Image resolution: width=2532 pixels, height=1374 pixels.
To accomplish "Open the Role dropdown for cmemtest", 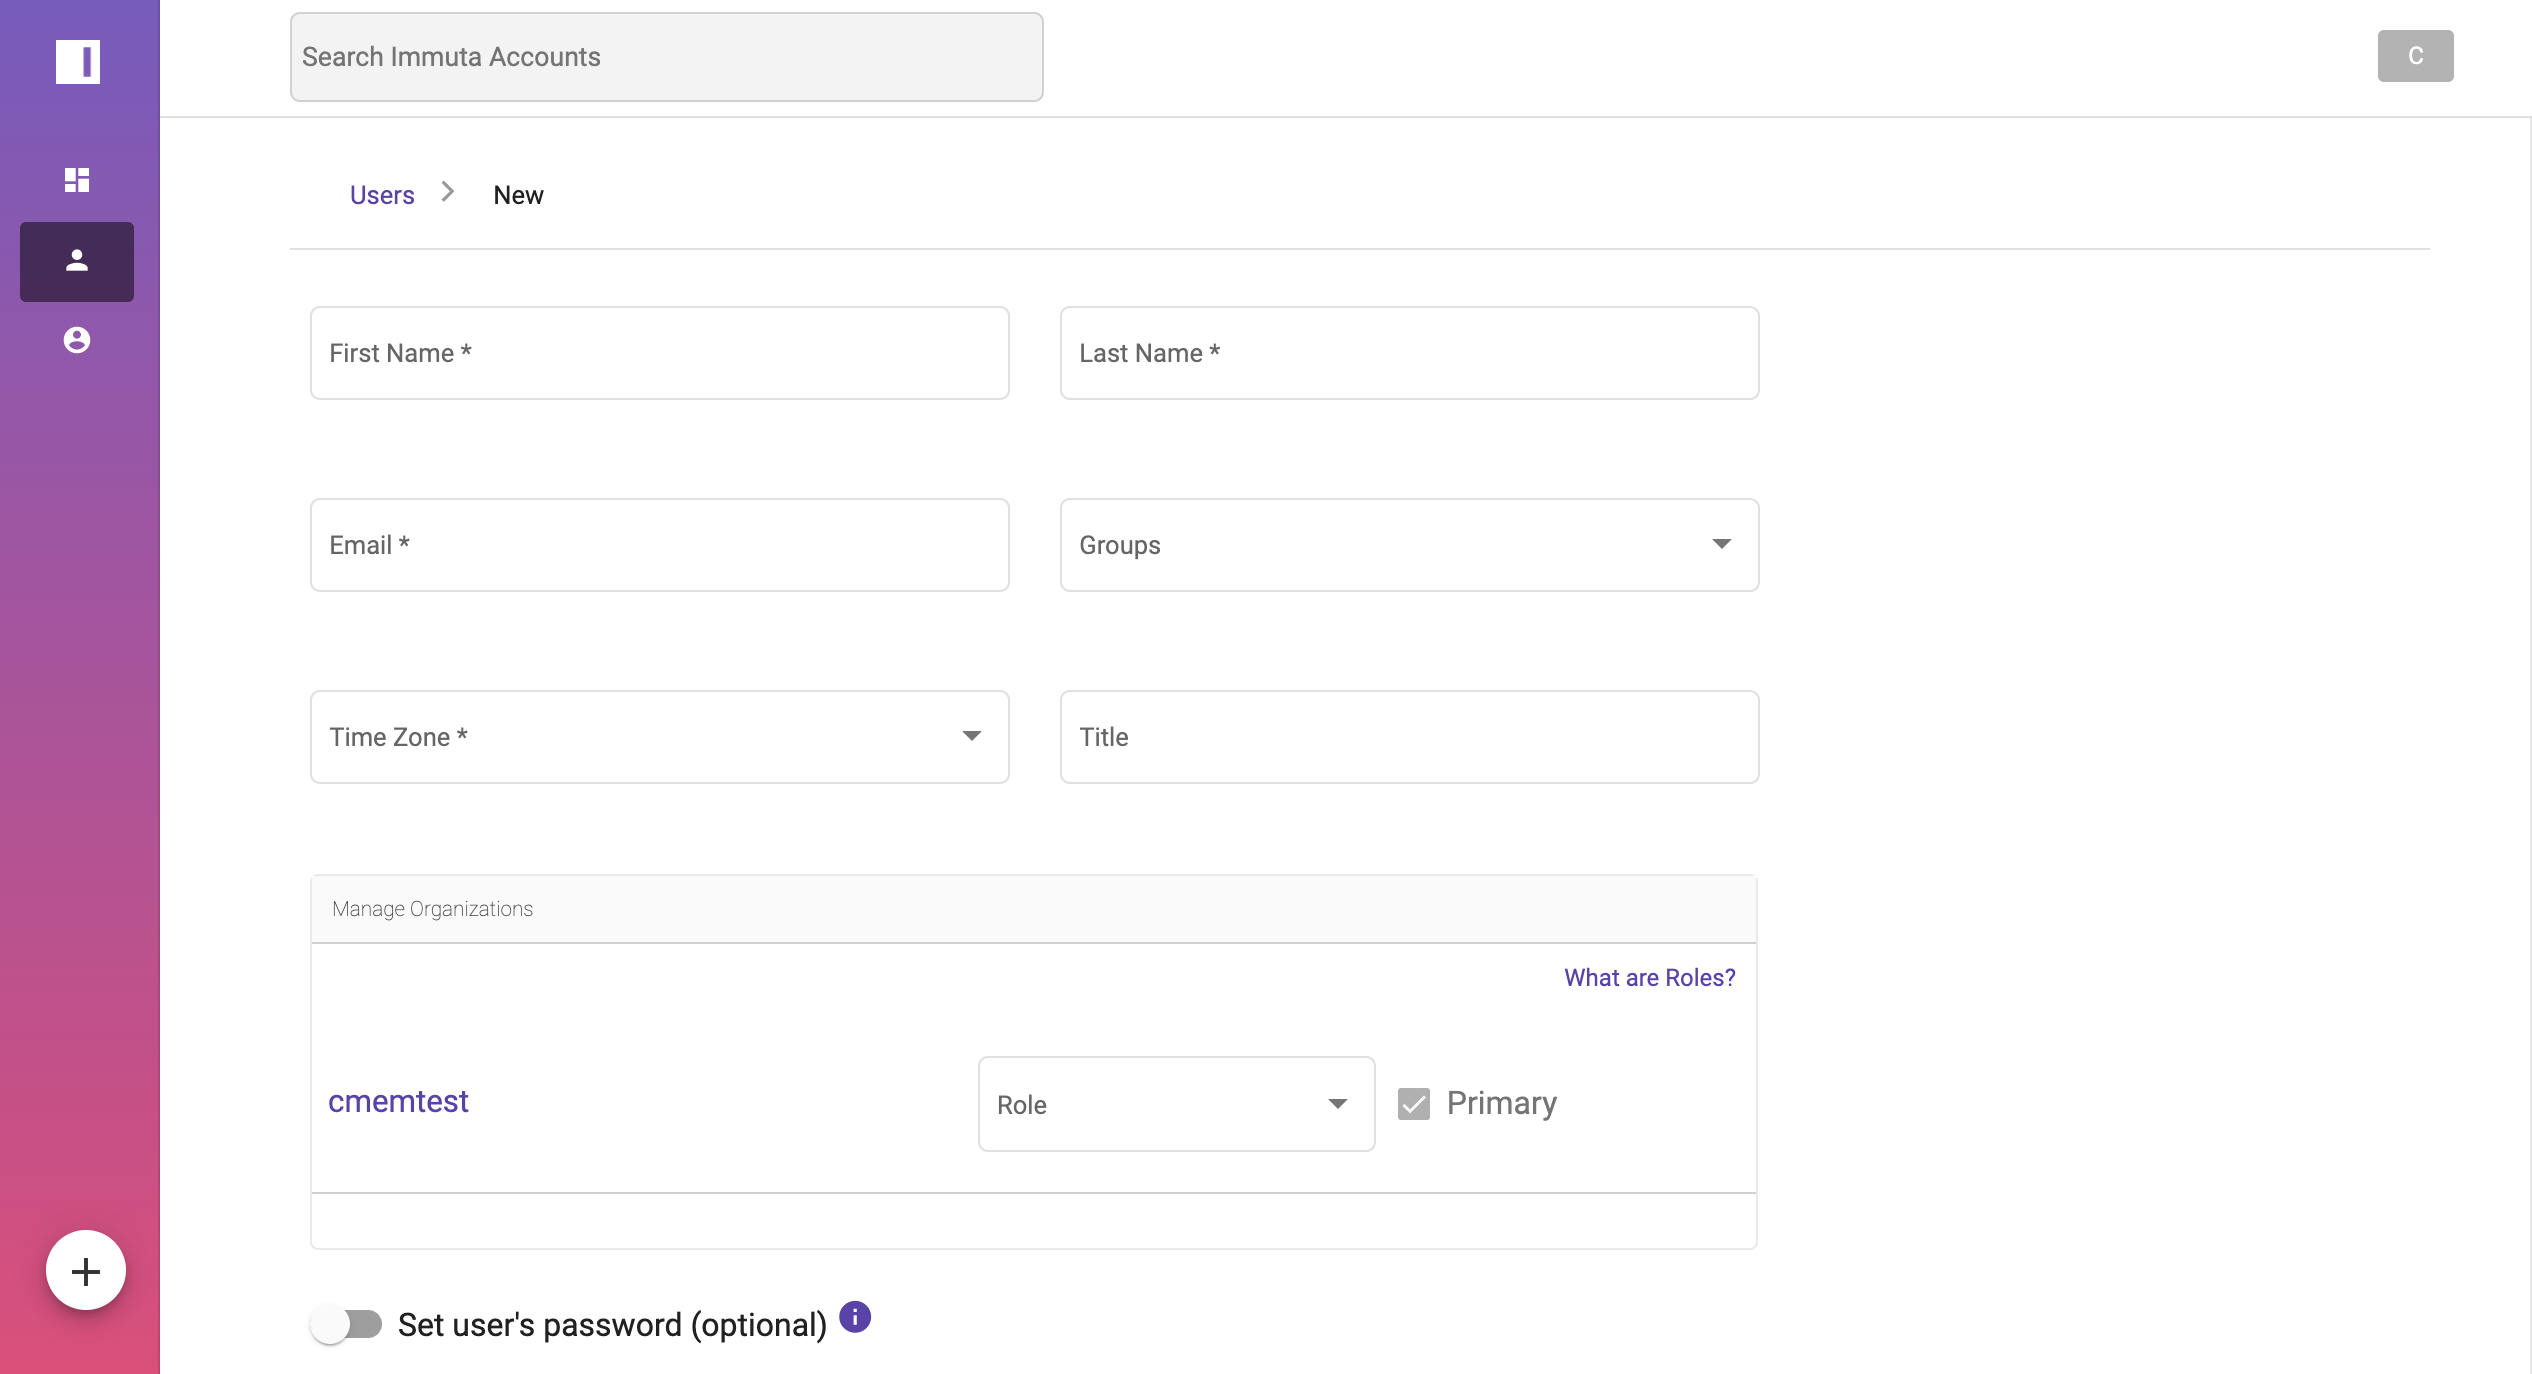I will click(x=1176, y=1104).
